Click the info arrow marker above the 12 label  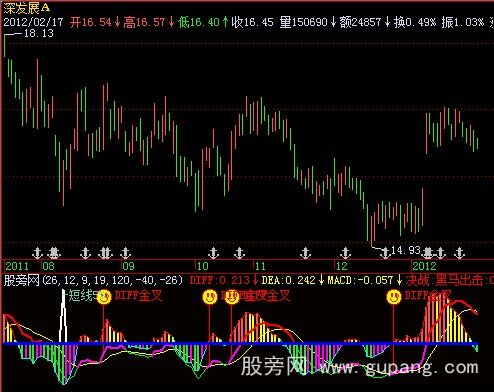(345, 253)
